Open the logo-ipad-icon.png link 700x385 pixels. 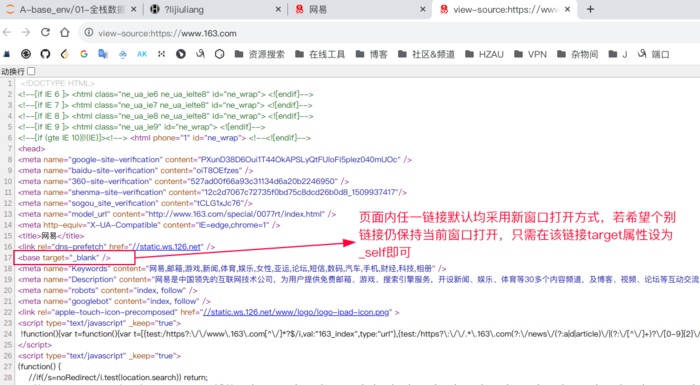tap(296, 312)
